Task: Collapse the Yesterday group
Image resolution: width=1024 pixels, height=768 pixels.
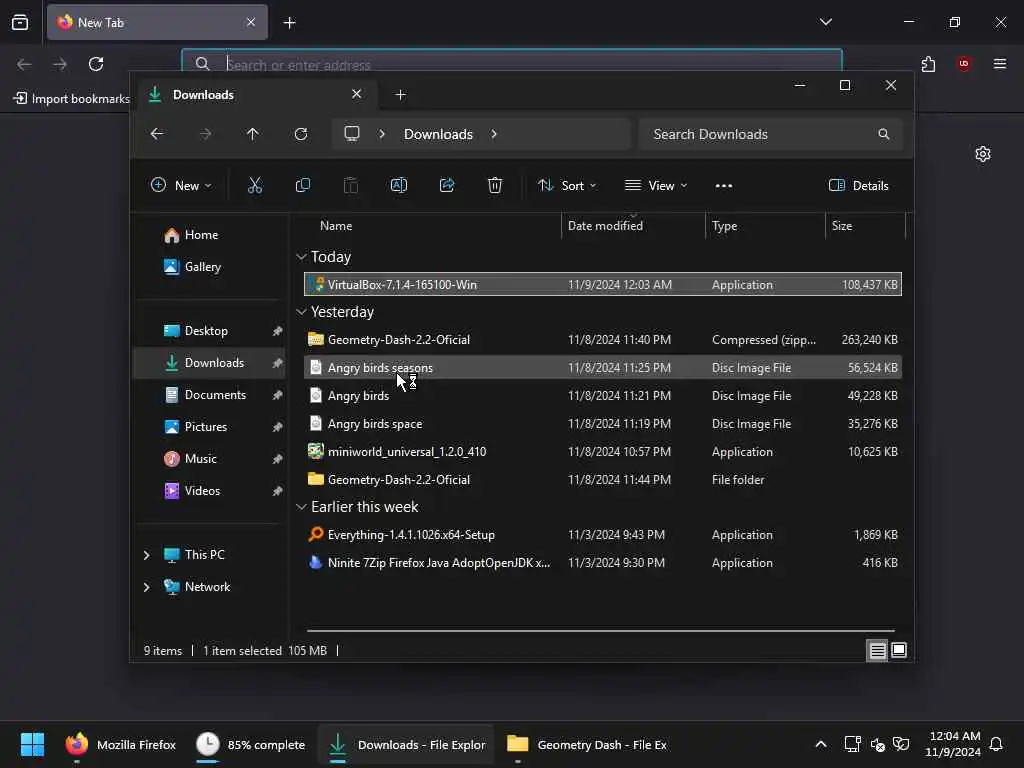Action: (301, 312)
